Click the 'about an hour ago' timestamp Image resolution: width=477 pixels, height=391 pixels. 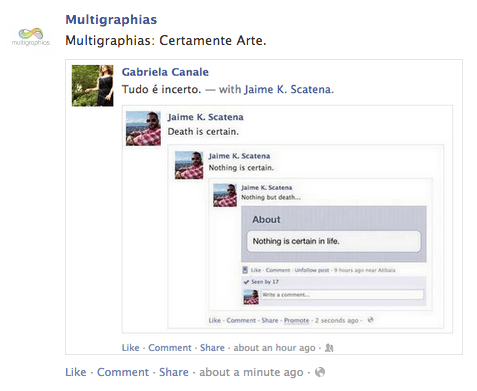(274, 348)
